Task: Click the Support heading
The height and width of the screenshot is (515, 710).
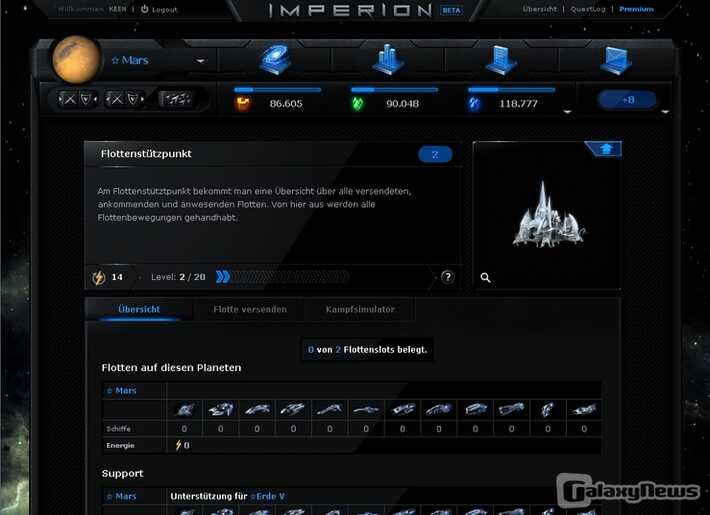Action: click(x=122, y=474)
